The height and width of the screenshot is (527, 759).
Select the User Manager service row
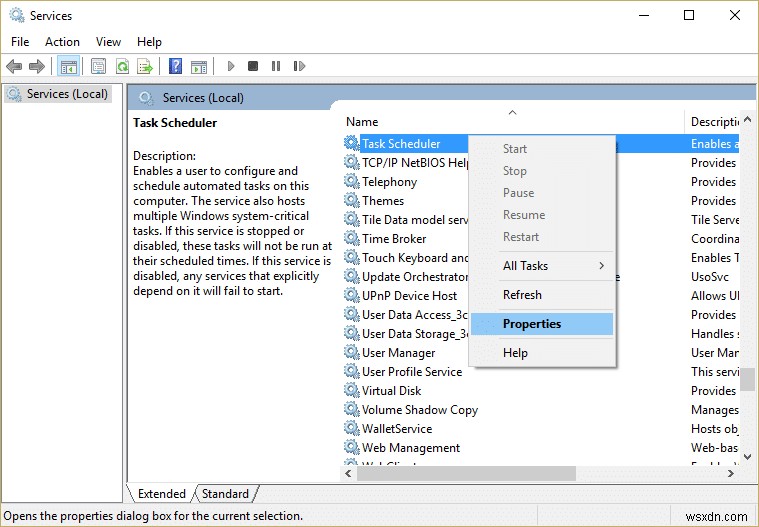point(541,352)
